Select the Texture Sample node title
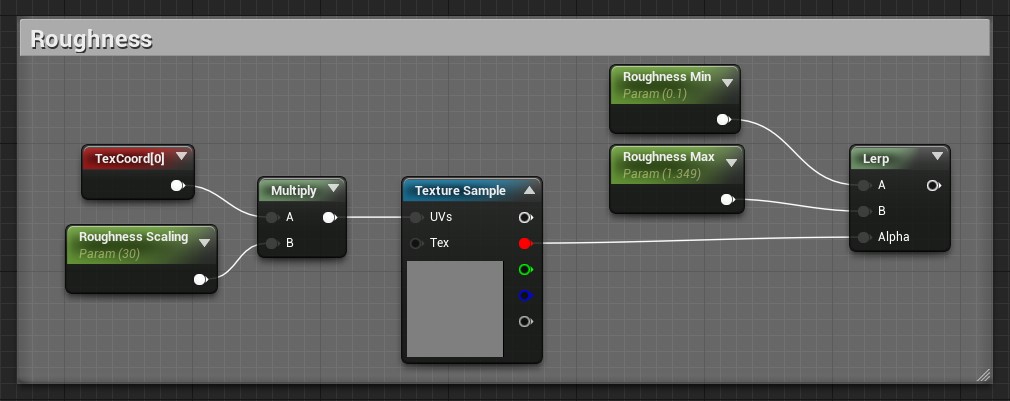Image resolution: width=1010 pixels, height=401 pixels. tap(461, 191)
